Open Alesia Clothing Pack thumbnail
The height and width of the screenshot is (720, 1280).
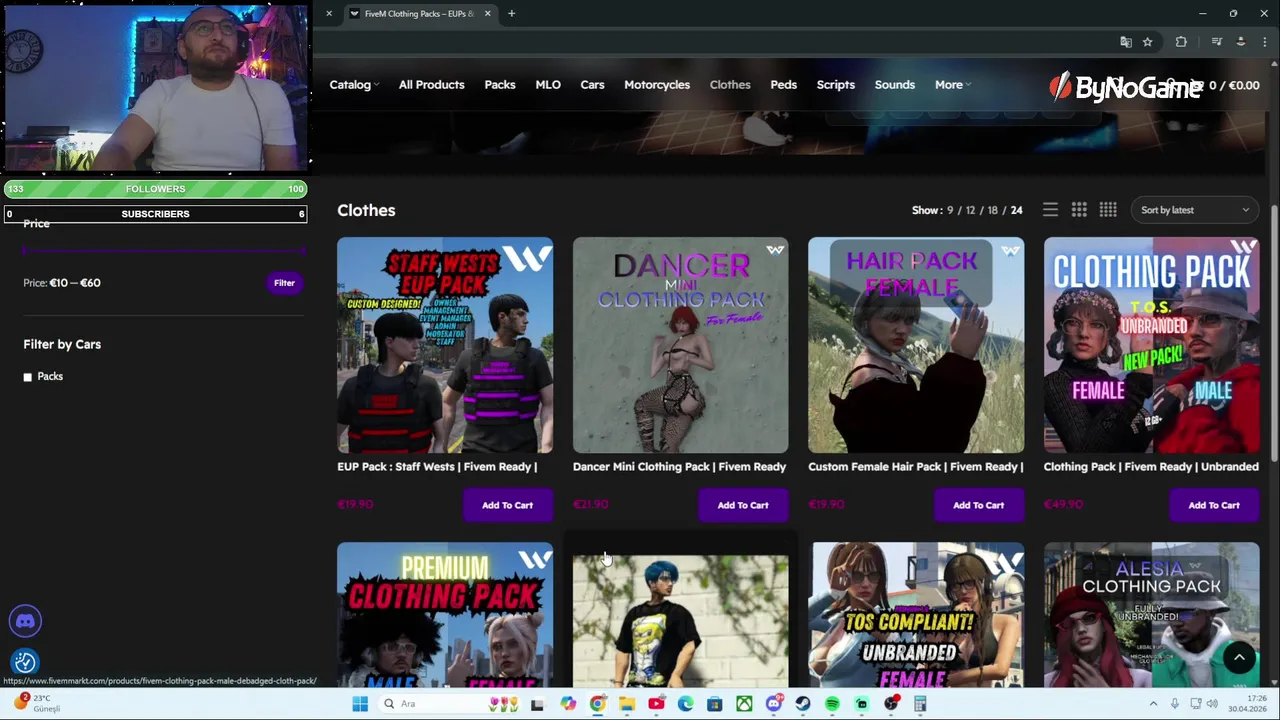(x=1152, y=615)
